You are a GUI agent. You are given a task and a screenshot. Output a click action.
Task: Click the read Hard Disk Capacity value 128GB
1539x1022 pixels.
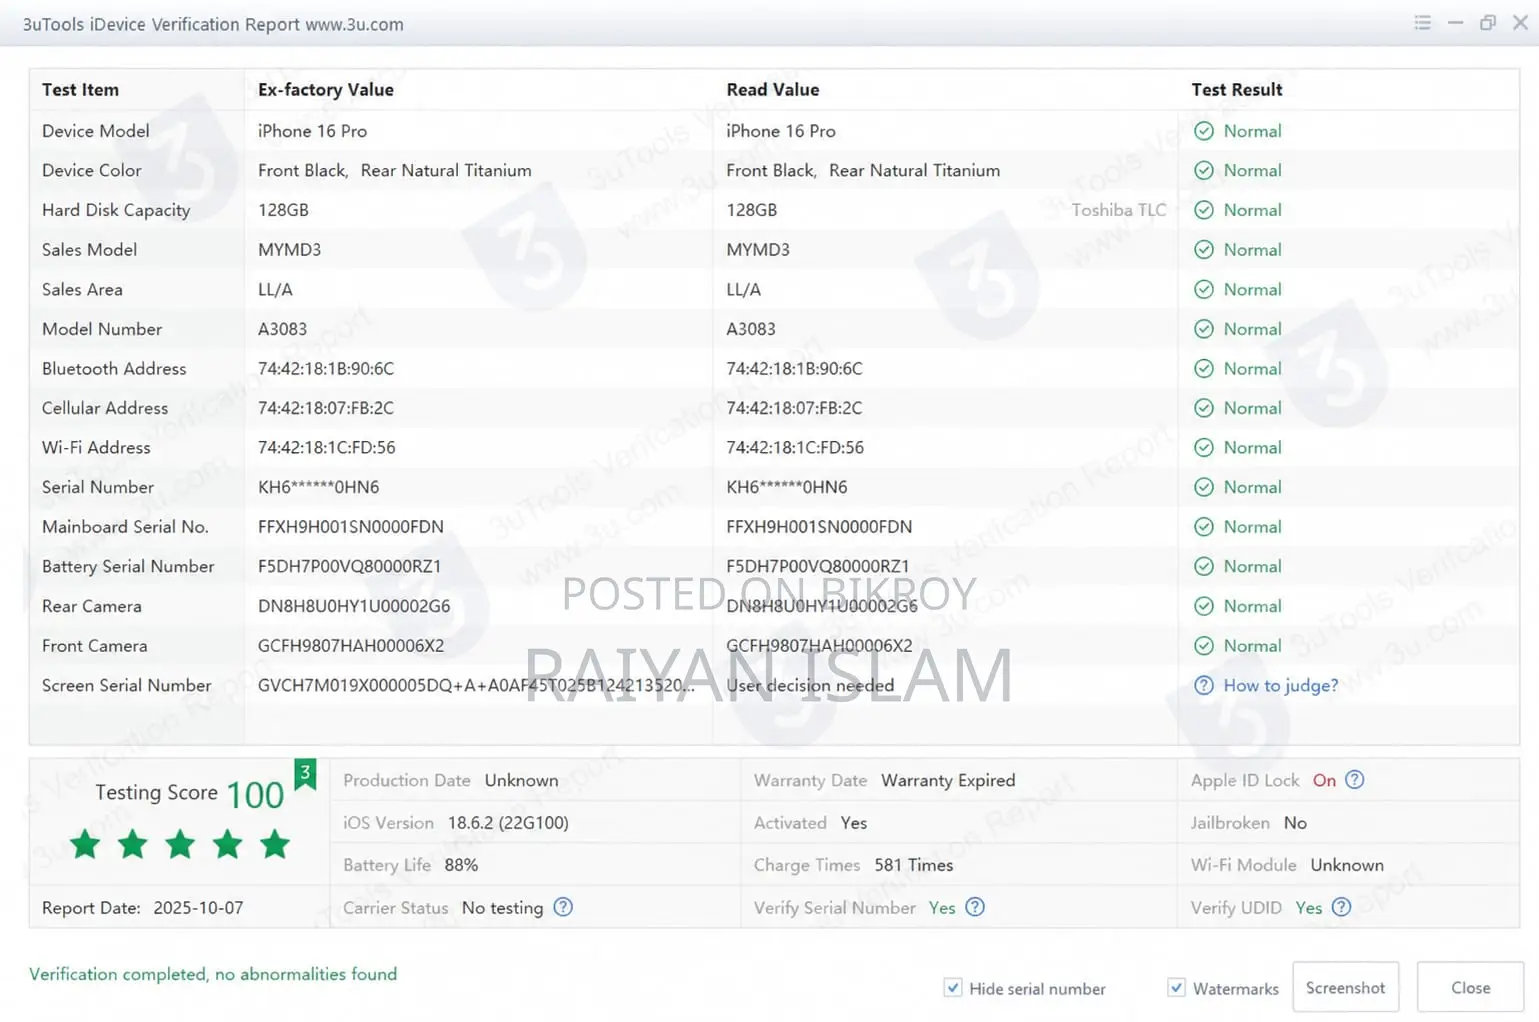click(752, 210)
